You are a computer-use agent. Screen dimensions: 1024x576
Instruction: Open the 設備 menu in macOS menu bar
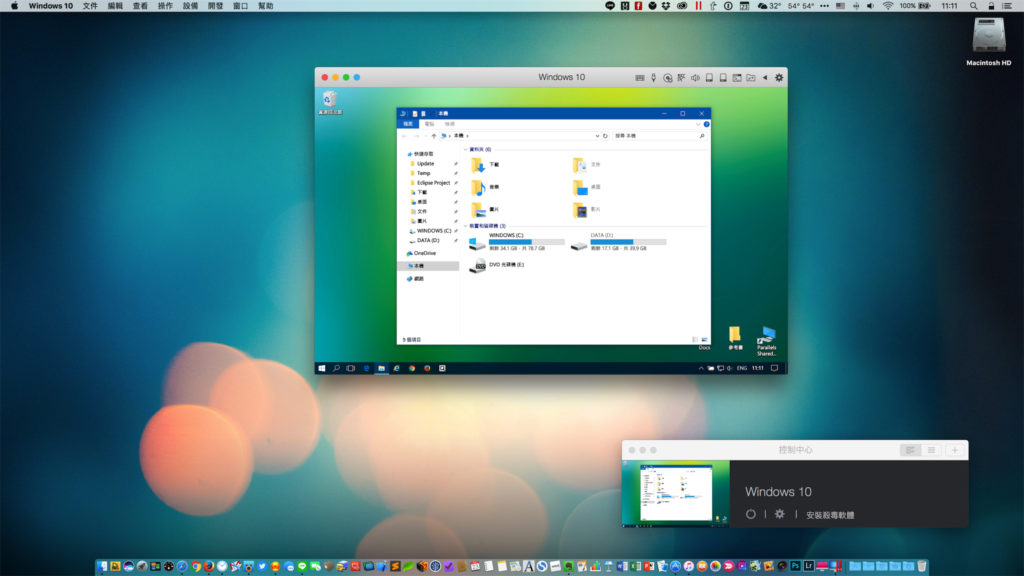[190, 6]
